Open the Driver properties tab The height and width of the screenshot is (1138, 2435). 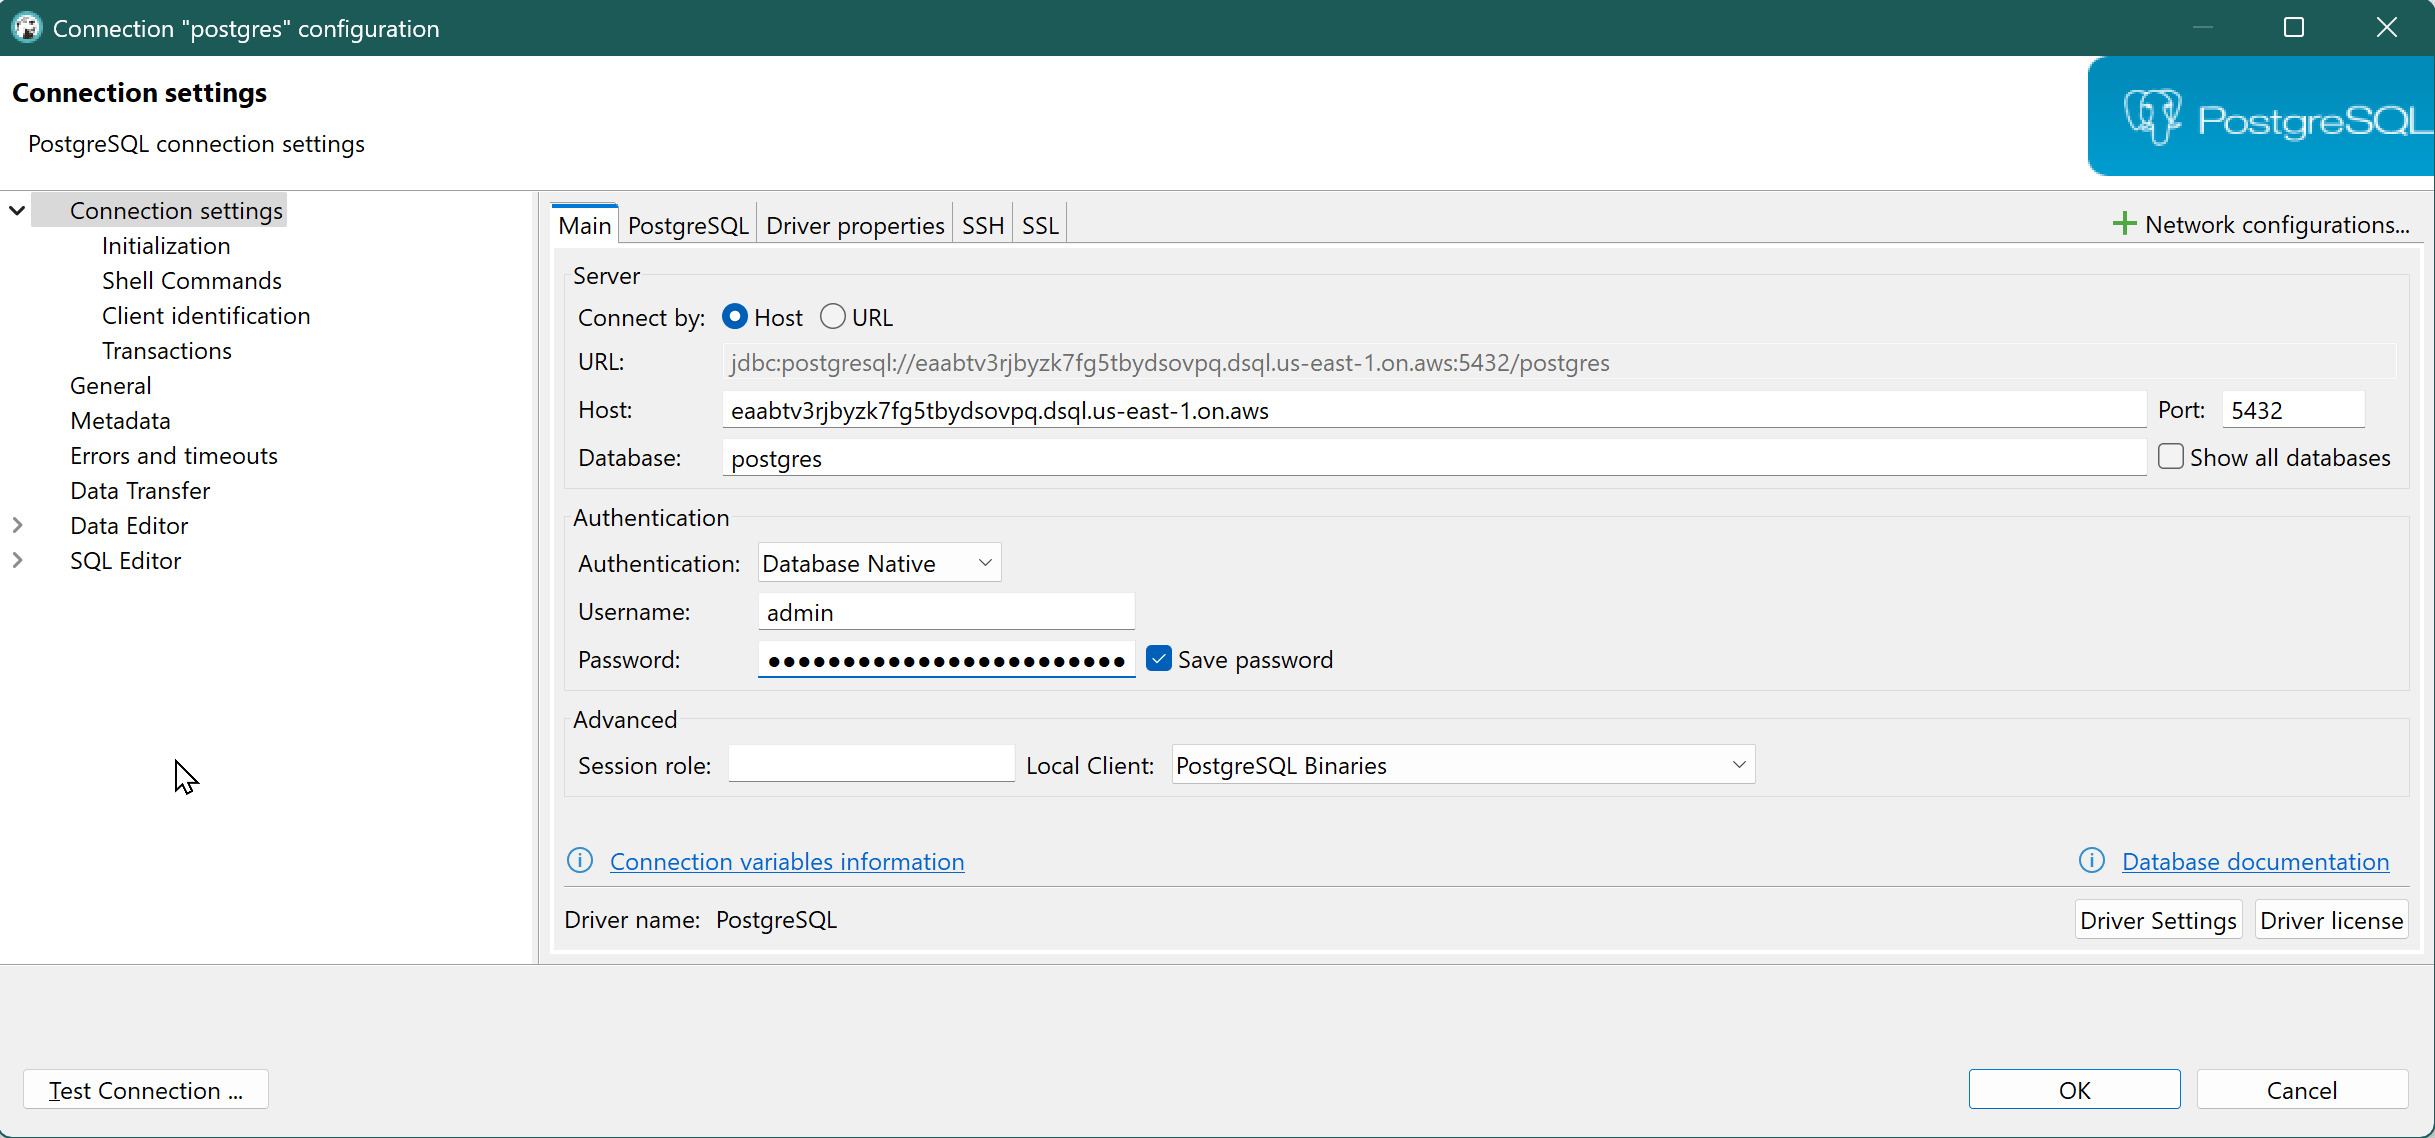click(855, 225)
